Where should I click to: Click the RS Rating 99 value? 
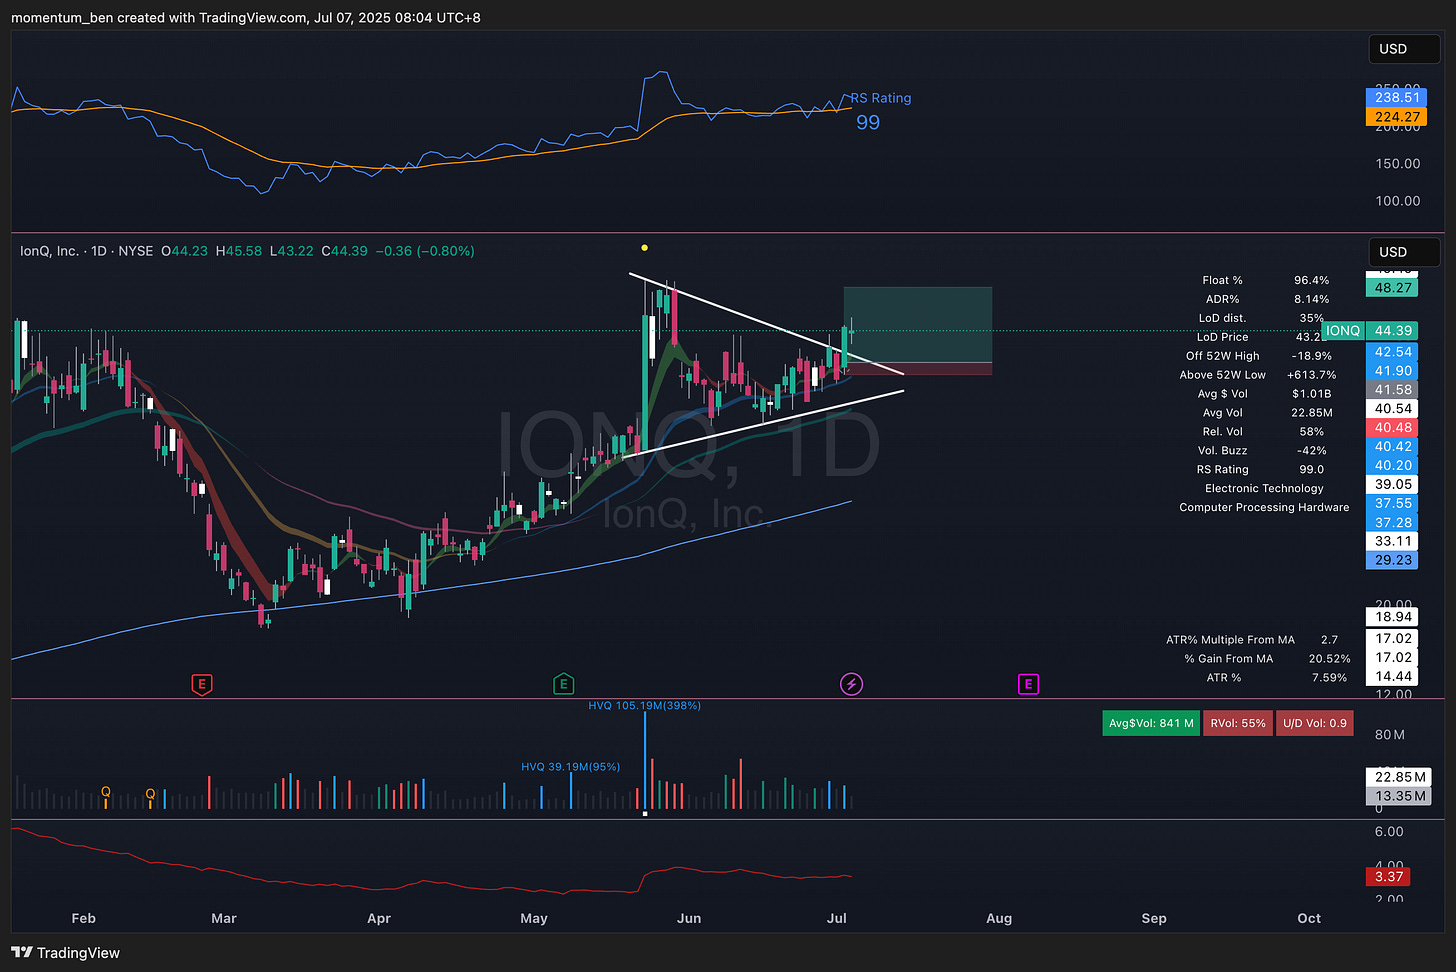pyautogui.click(x=868, y=122)
